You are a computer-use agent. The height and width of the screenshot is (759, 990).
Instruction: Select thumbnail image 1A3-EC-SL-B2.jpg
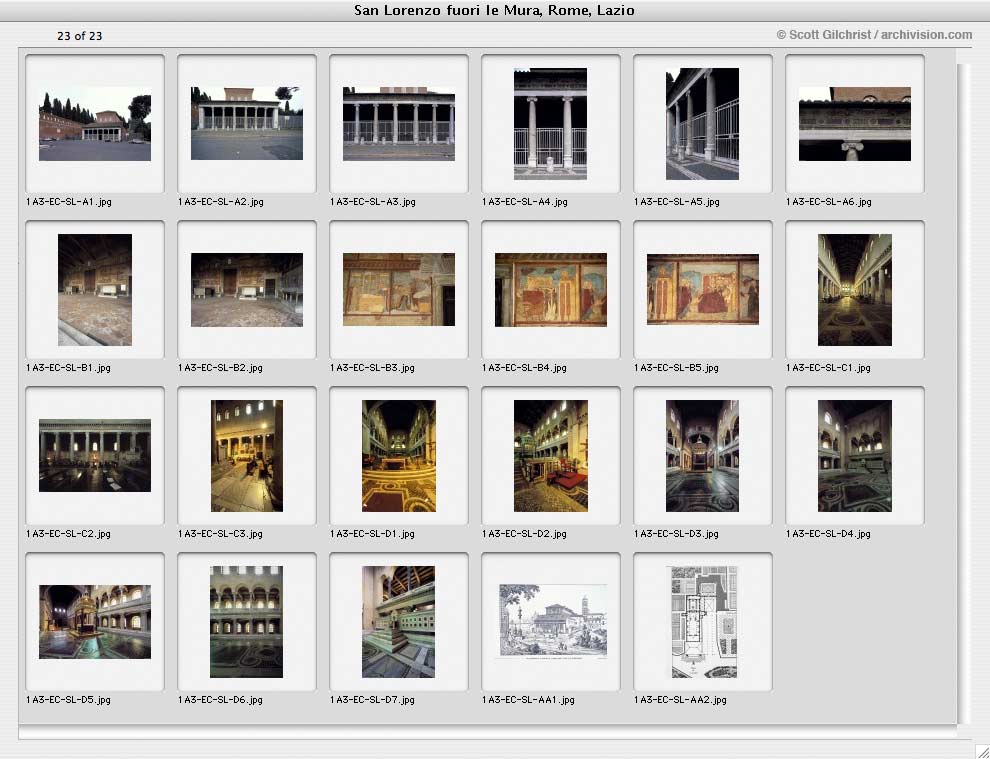(x=247, y=290)
